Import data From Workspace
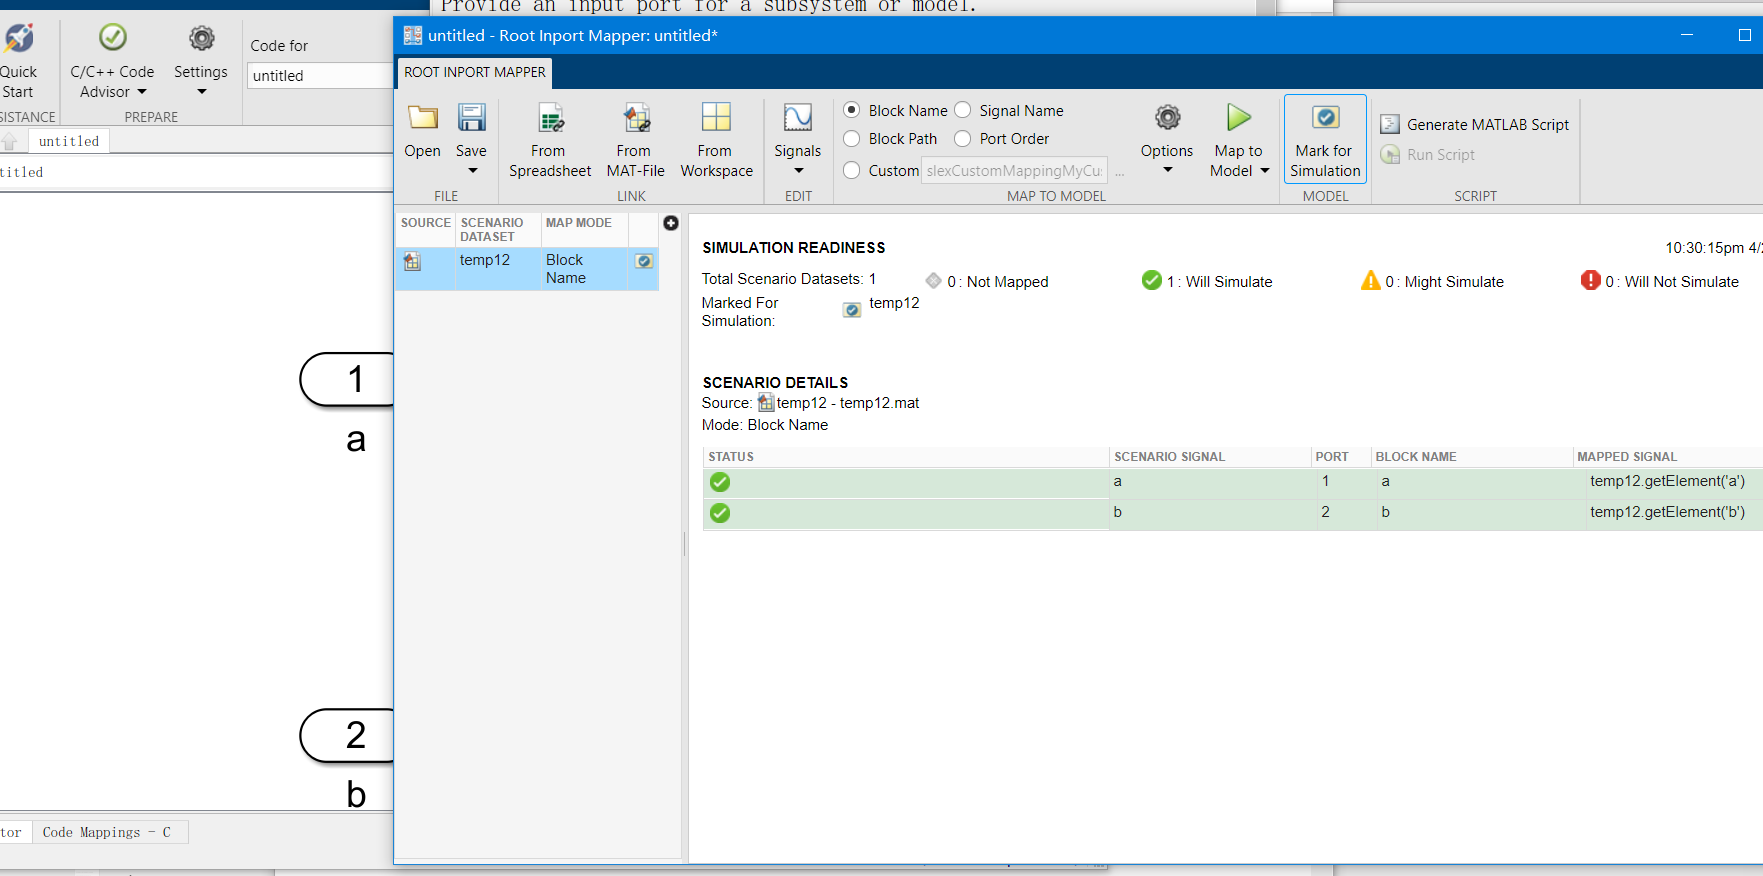 (716, 117)
